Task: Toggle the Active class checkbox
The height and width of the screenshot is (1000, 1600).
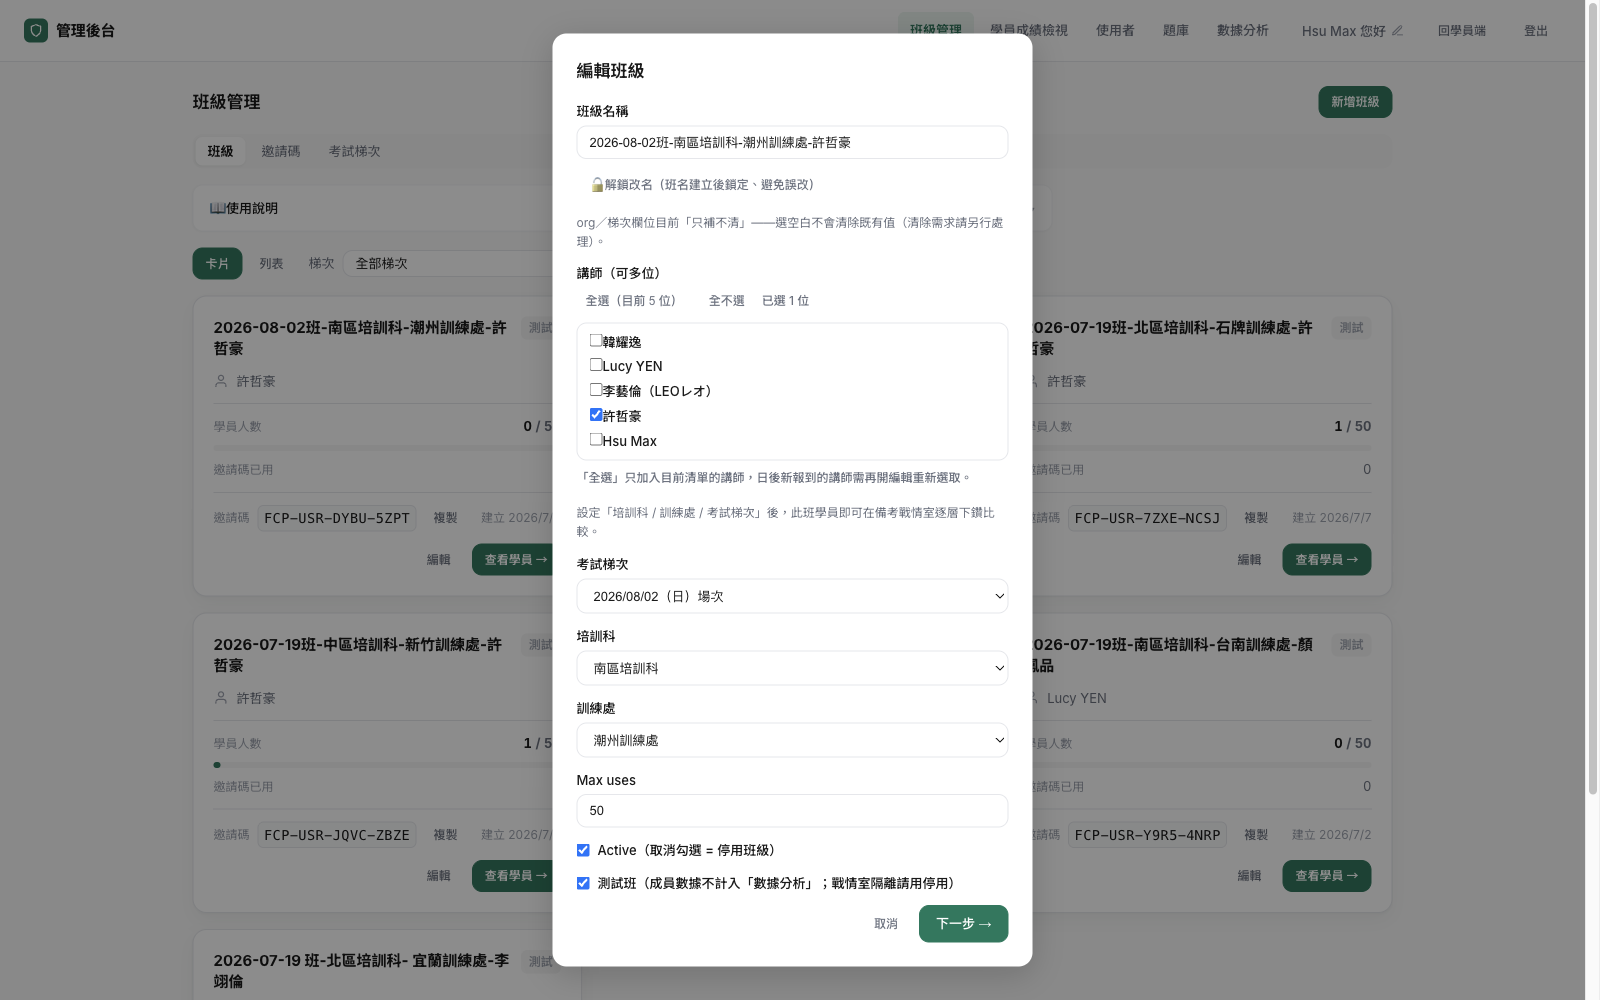Action: pyautogui.click(x=583, y=850)
